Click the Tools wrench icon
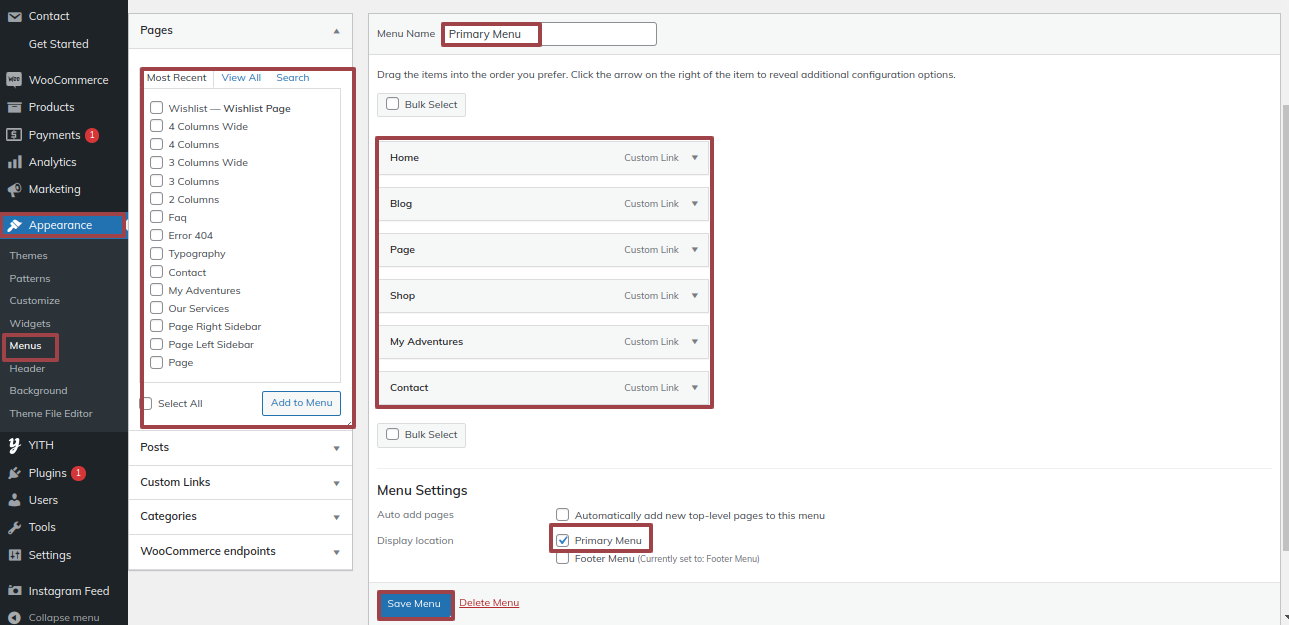 click(14, 527)
